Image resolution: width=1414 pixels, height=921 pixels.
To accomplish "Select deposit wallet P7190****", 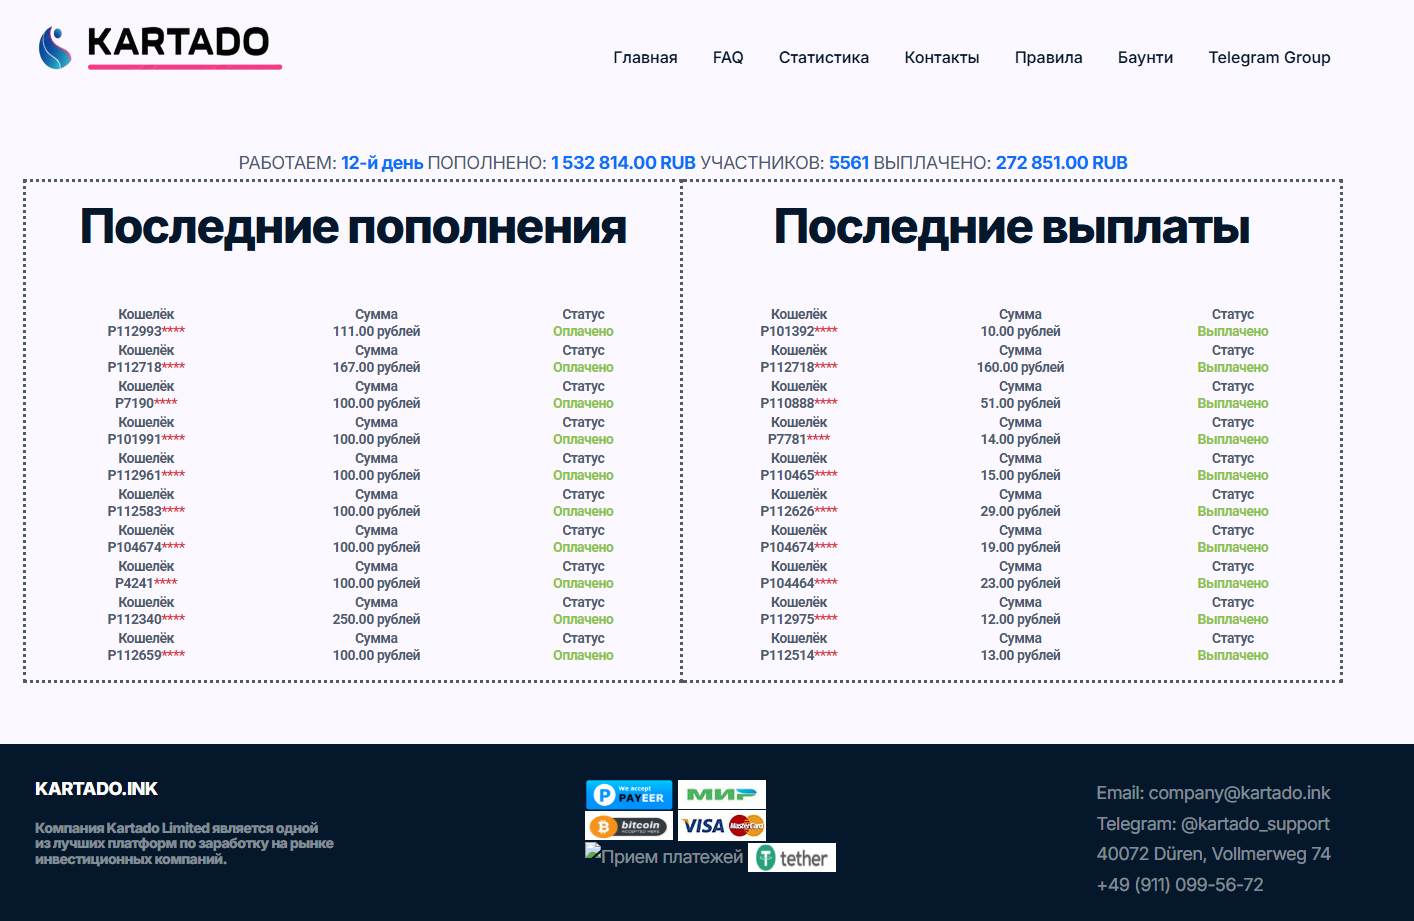I will 146,403.
